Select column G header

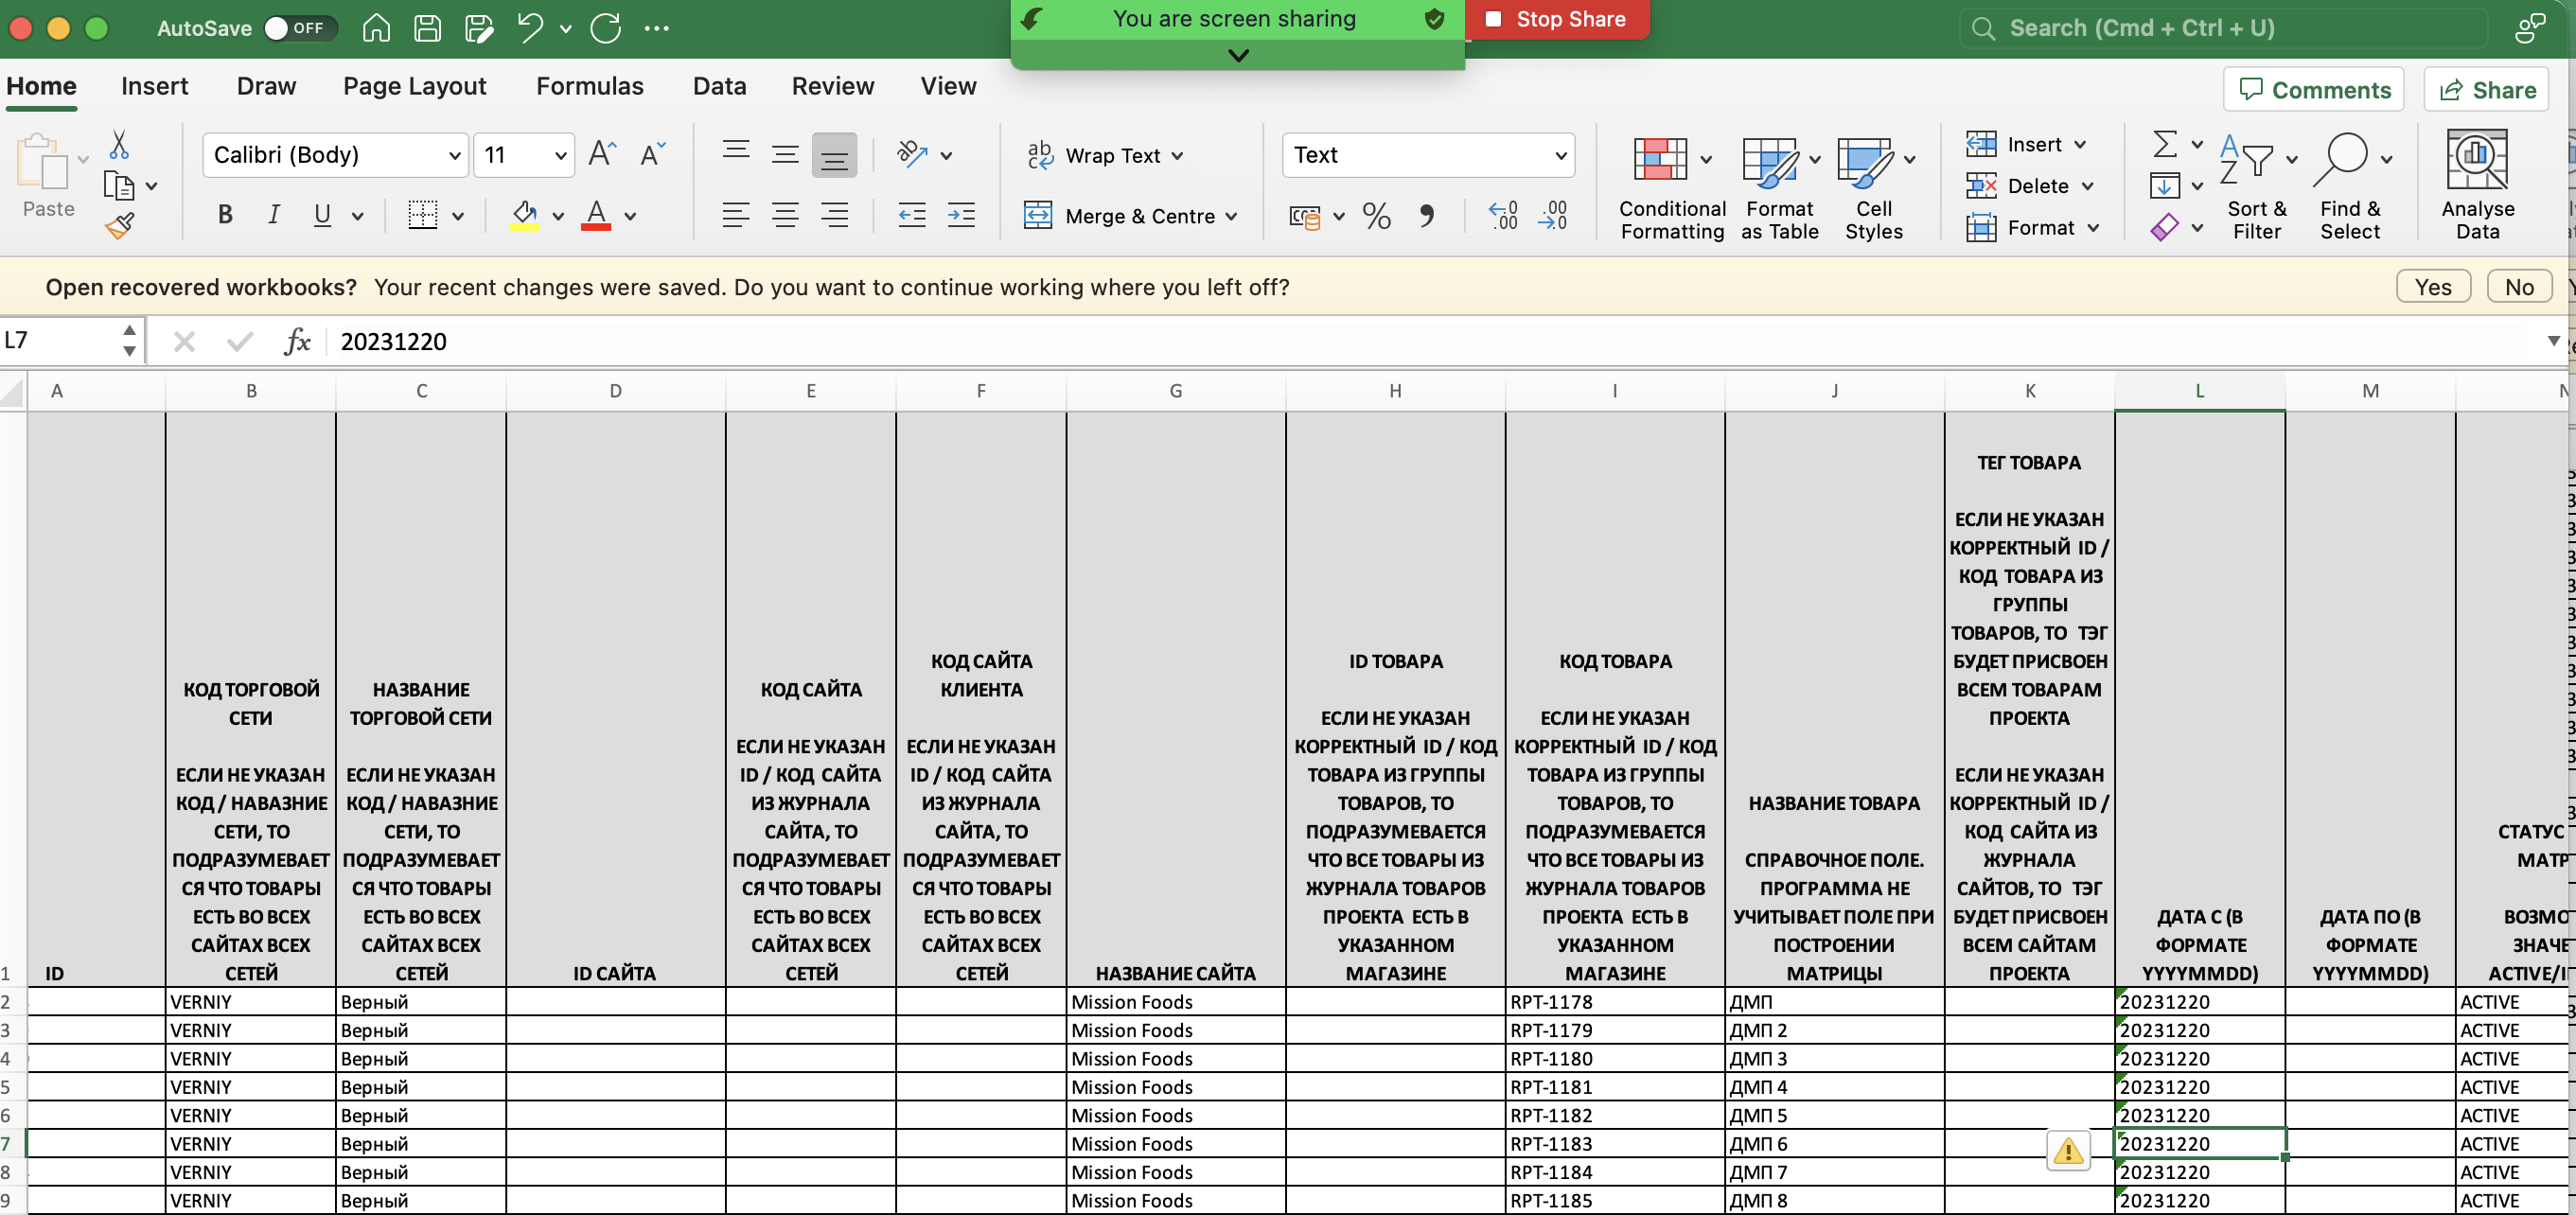(x=1175, y=391)
